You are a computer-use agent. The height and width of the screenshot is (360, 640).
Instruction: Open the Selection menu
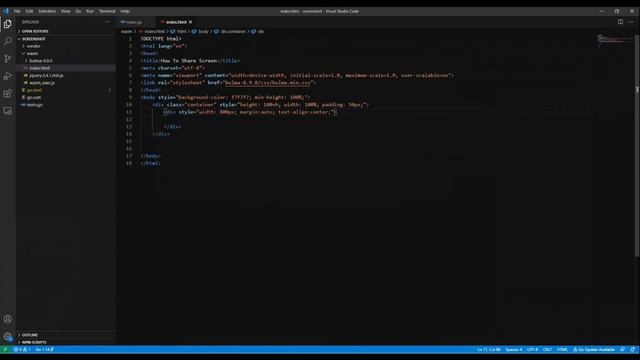point(47,11)
